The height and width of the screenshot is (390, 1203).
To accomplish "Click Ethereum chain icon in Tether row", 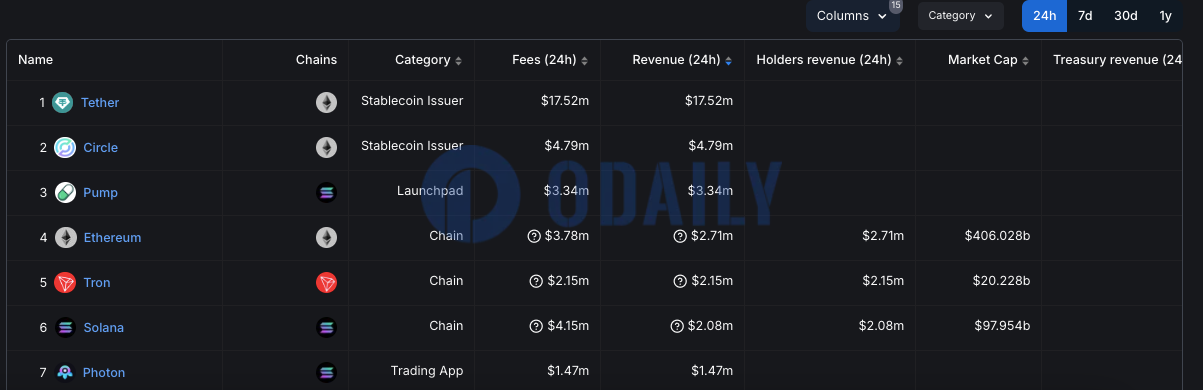I will coord(326,102).
